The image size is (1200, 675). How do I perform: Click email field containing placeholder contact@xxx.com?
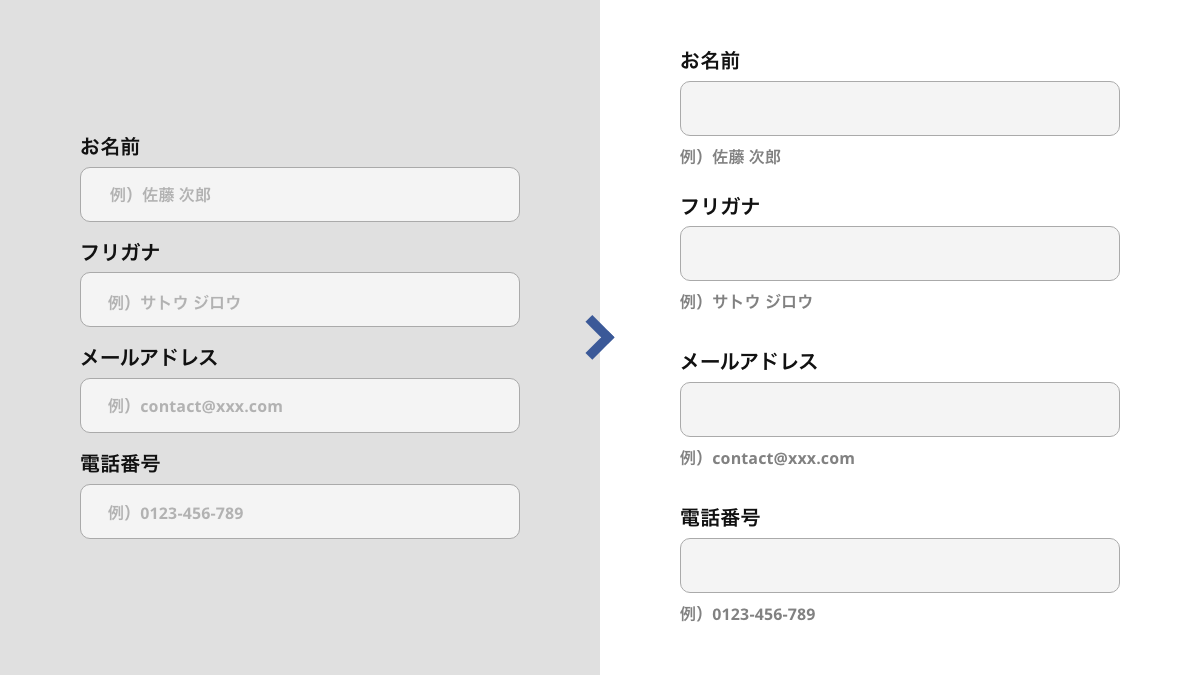pyautogui.click(x=300, y=405)
